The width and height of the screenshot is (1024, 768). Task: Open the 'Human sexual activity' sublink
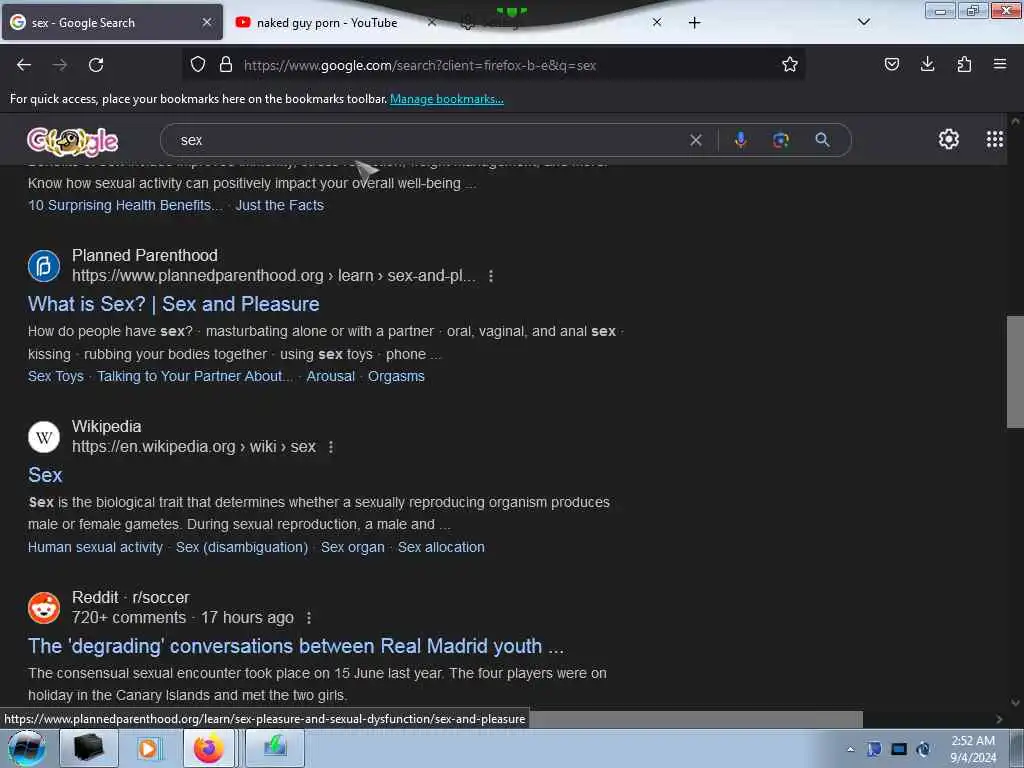[x=95, y=547]
